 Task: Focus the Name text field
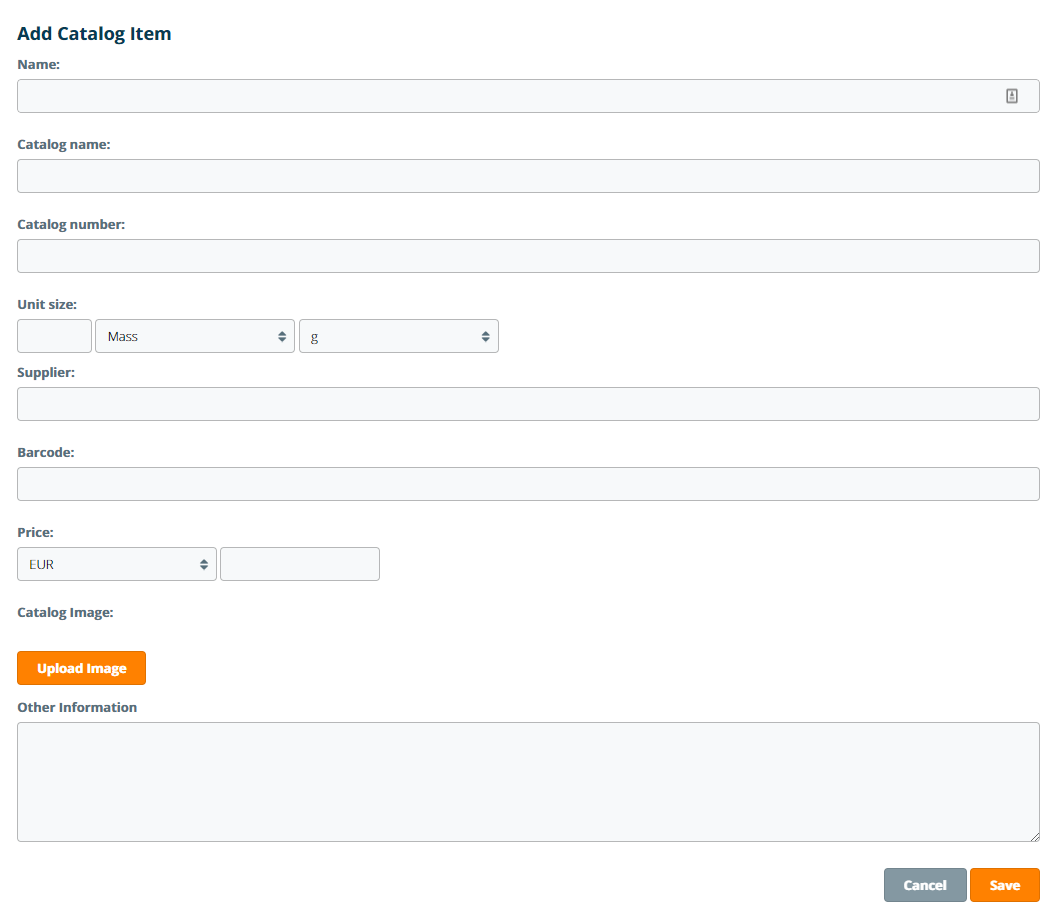click(x=500, y=96)
